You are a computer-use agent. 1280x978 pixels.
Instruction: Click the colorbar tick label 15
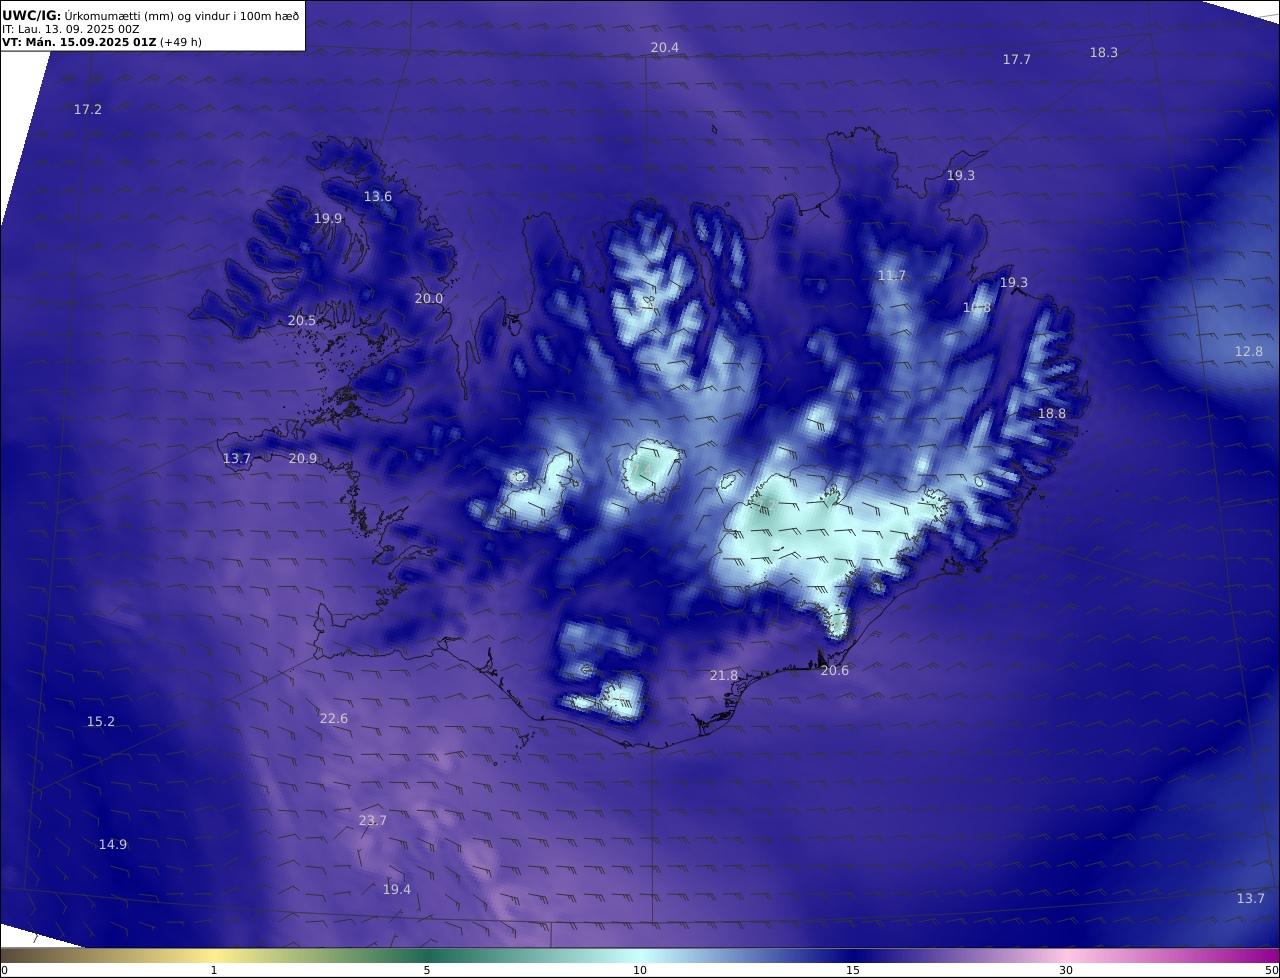coord(853,970)
